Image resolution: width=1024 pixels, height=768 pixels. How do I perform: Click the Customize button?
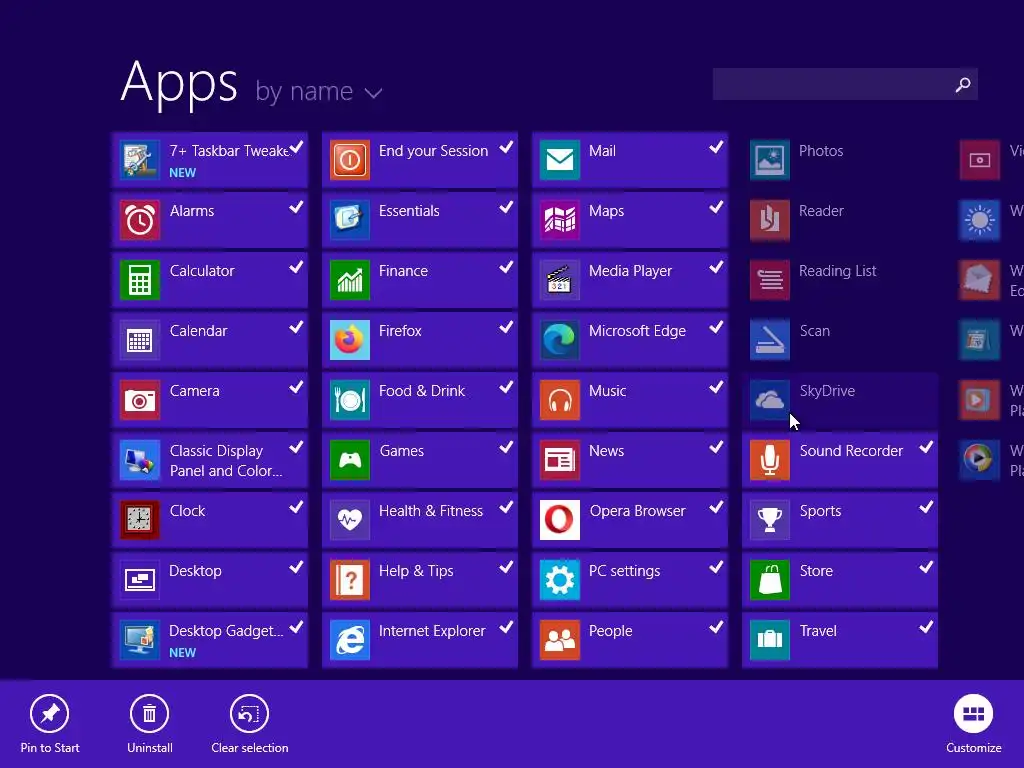click(x=973, y=724)
